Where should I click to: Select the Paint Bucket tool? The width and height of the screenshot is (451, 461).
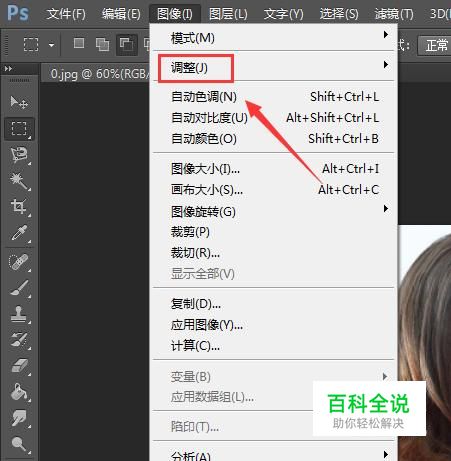click(x=19, y=392)
